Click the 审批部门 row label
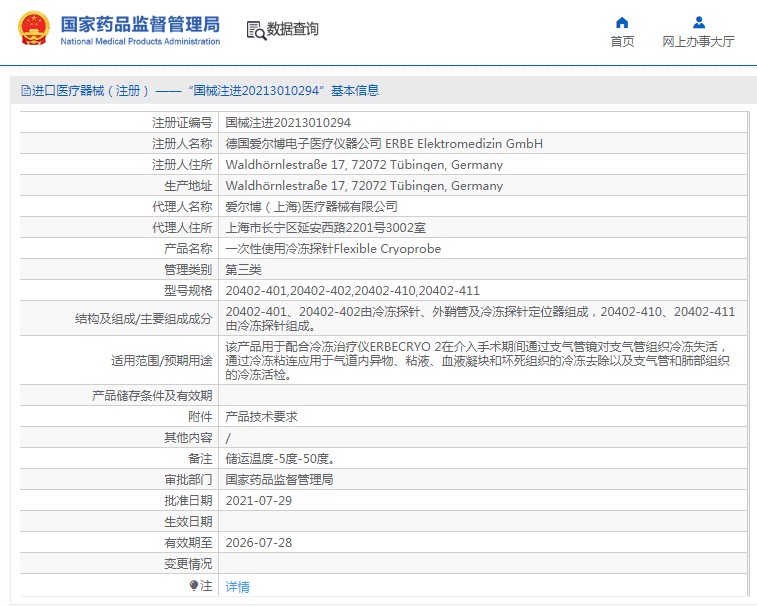This screenshot has width=757, height=606. 188,480
